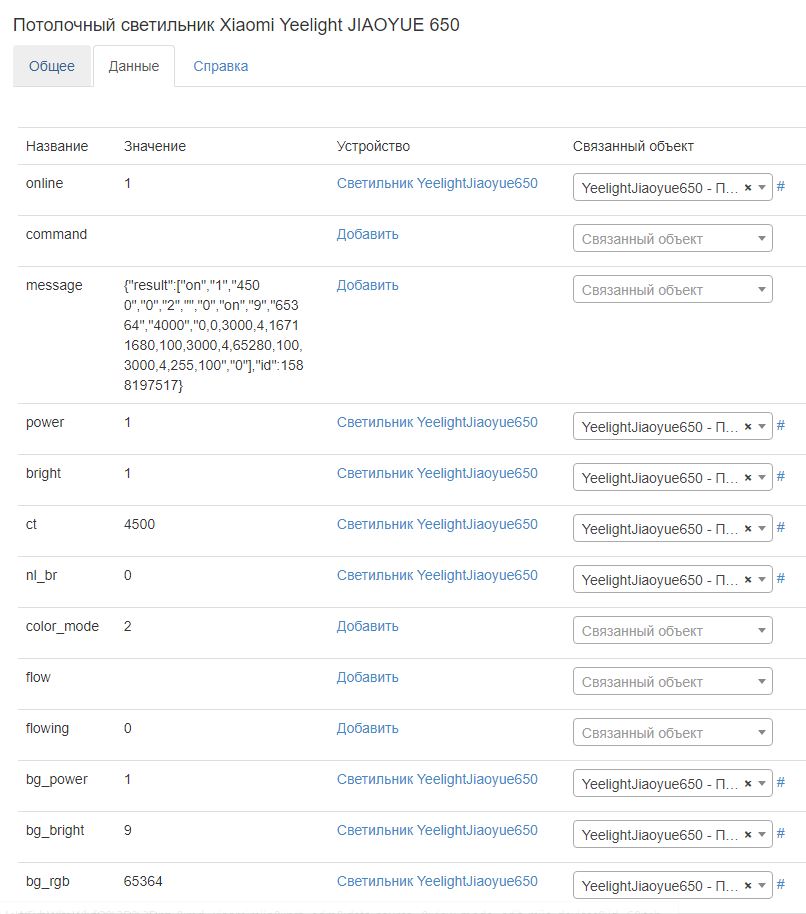Open Светильник YeelightJiaoyue650 device in bright row
Screen dimensions: 806x914
[437, 473]
